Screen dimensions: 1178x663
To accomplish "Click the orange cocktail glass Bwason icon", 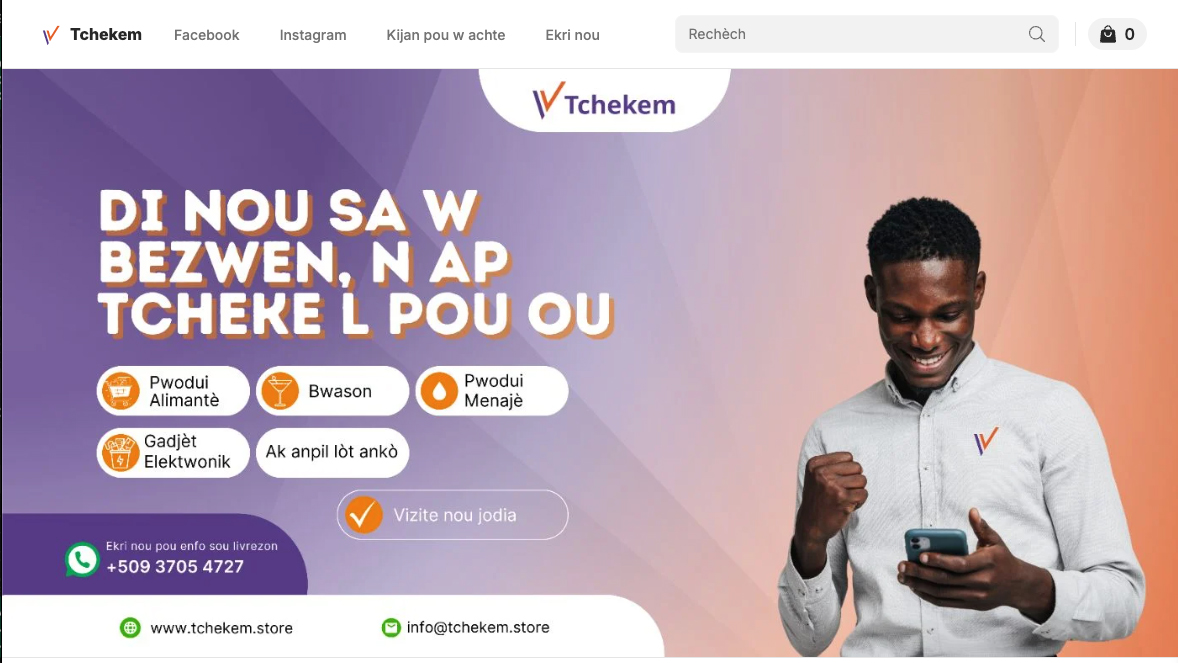I will tap(280, 391).
